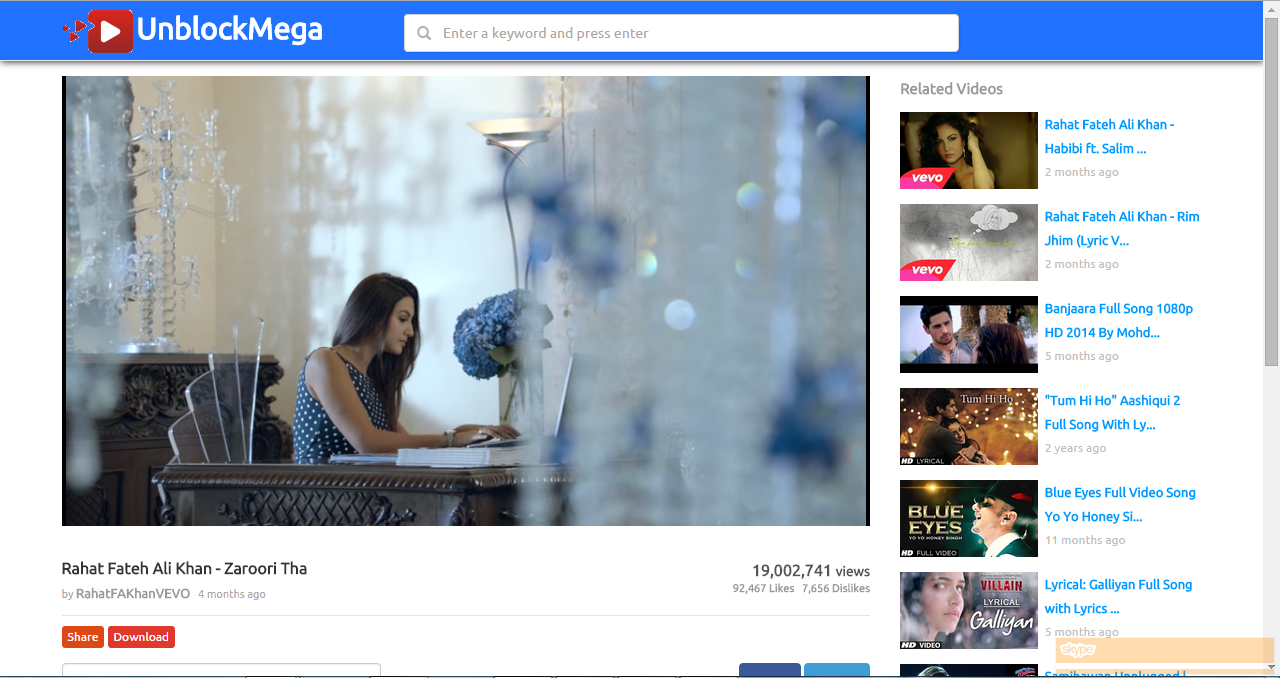This screenshot has width=1280, height=678.
Task: Select the Habibi video thumbnail
Action: click(969, 150)
